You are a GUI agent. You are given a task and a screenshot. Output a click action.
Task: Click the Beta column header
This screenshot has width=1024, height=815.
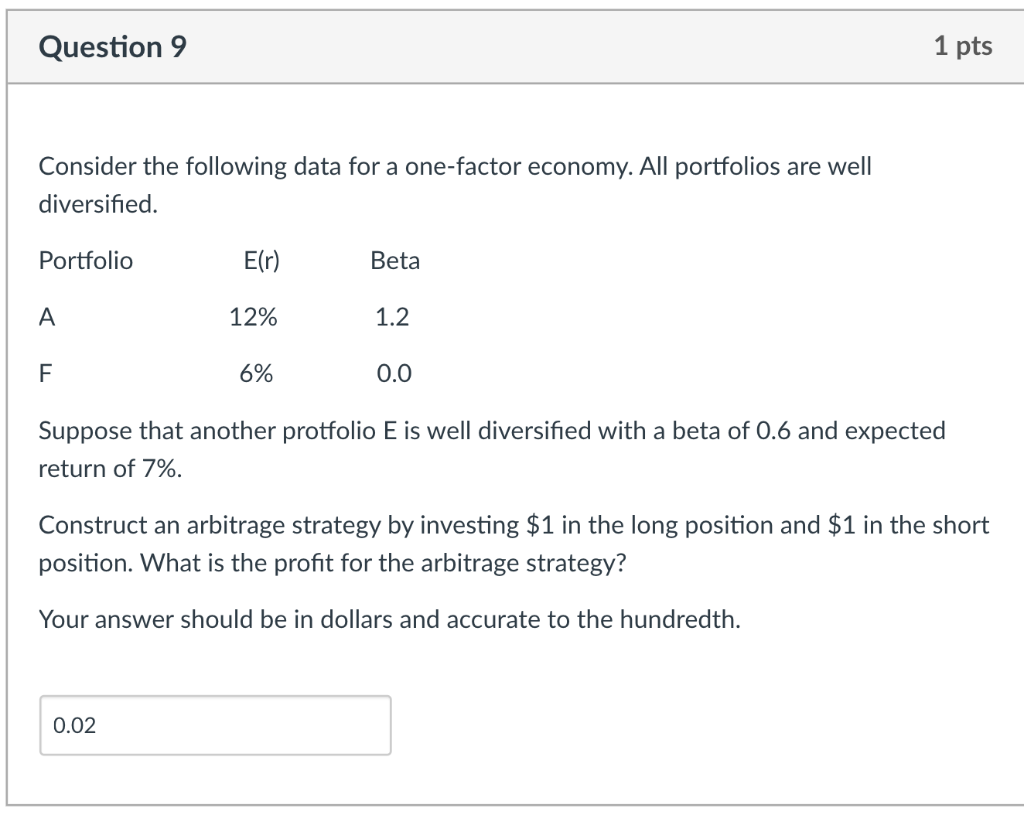[394, 260]
